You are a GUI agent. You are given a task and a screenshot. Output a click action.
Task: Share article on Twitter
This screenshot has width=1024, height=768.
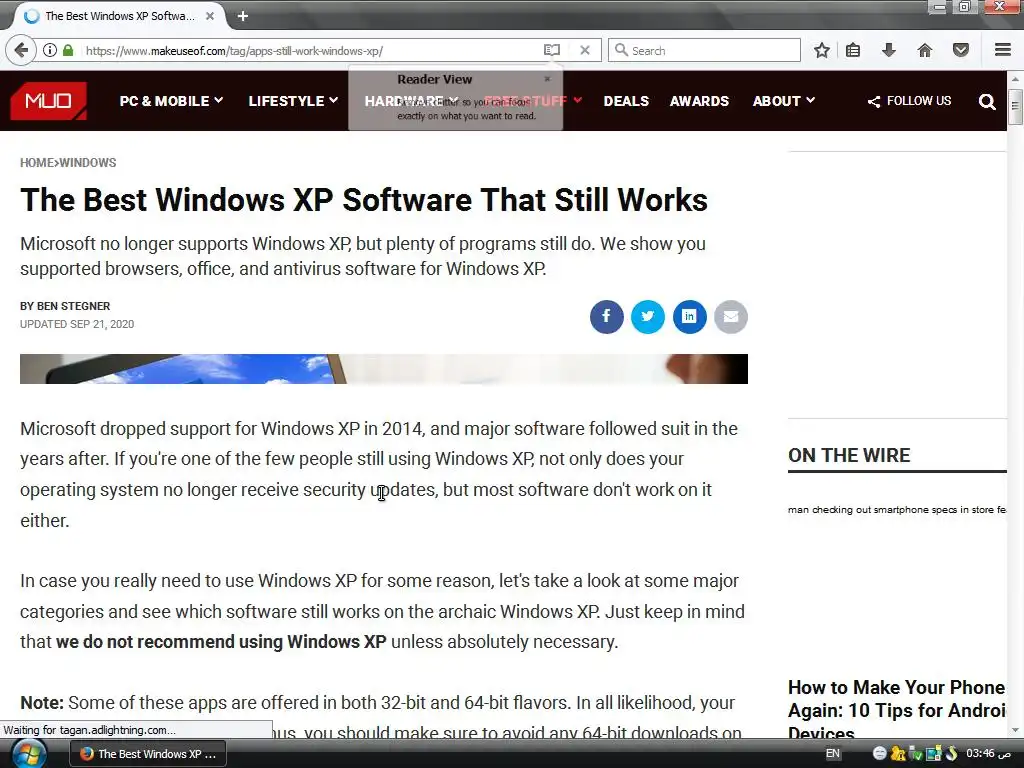pyautogui.click(x=648, y=317)
